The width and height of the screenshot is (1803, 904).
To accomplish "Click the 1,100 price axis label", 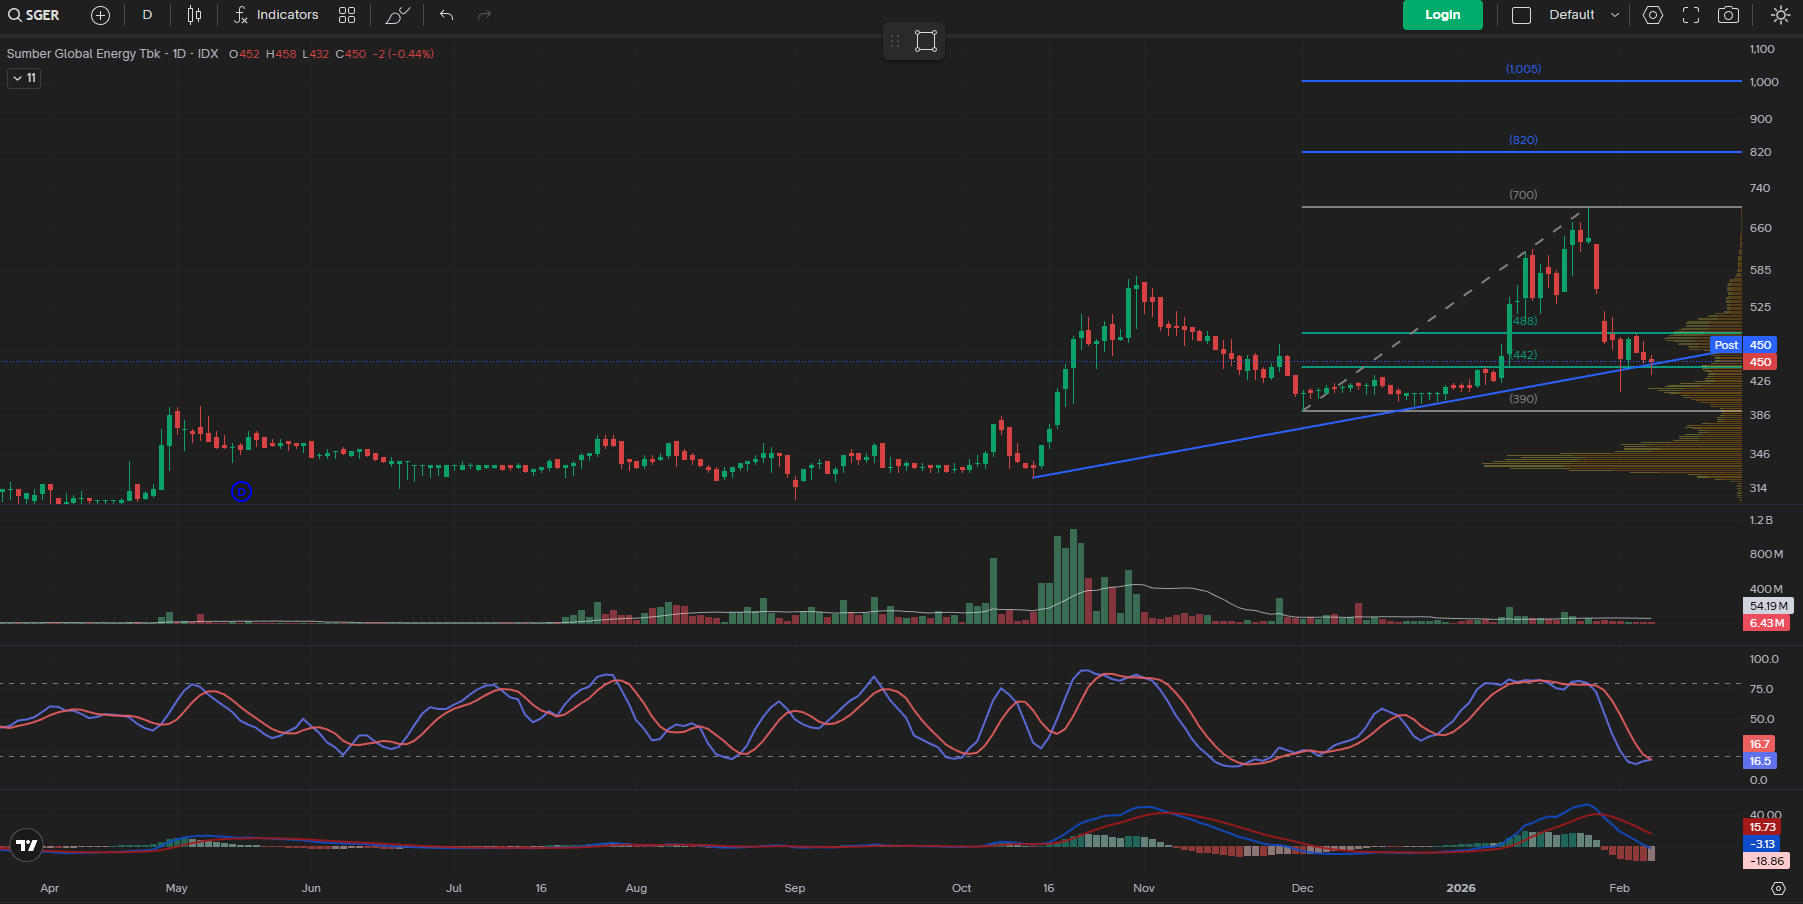I will click(x=1762, y=49).
